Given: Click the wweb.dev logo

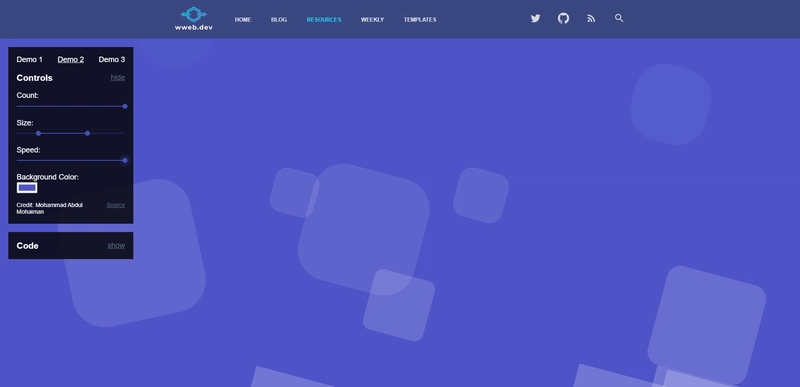Looking at the screenshot, I should point(193,19).
